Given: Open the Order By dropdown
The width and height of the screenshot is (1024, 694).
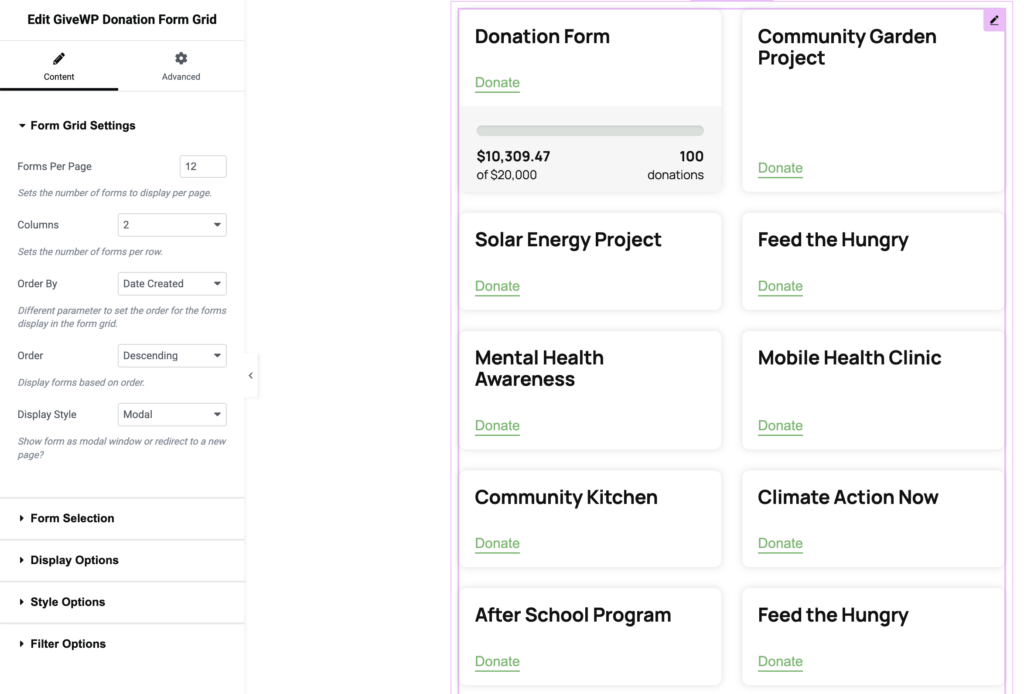Looking at the screenshot, I should pyautogui.click(x=172, y=284).
